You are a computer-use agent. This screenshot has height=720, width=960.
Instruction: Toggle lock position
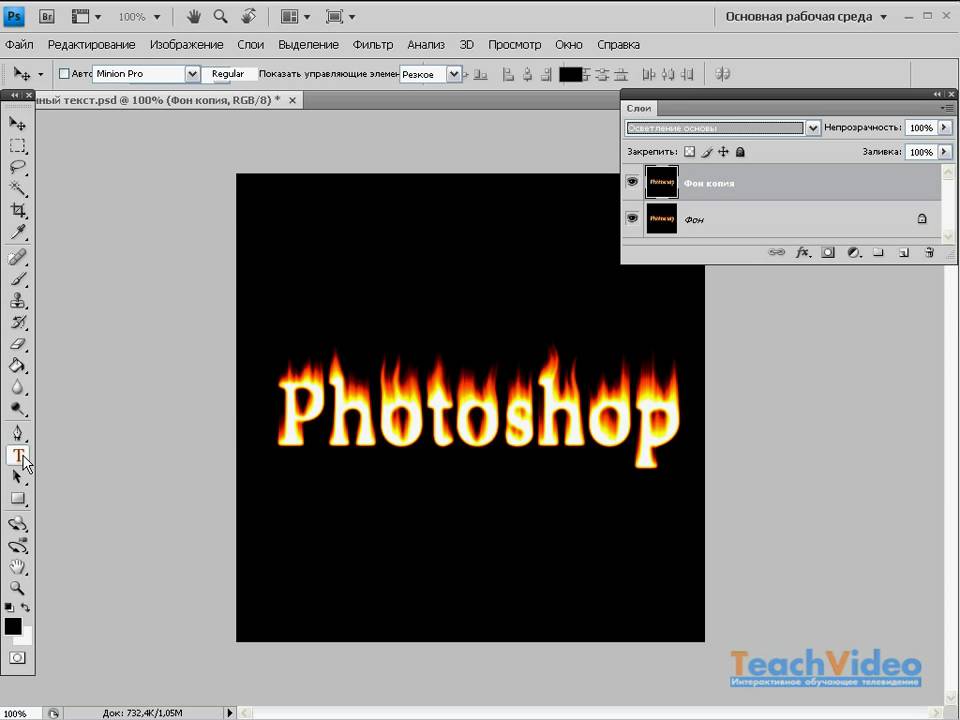[723, 152]
